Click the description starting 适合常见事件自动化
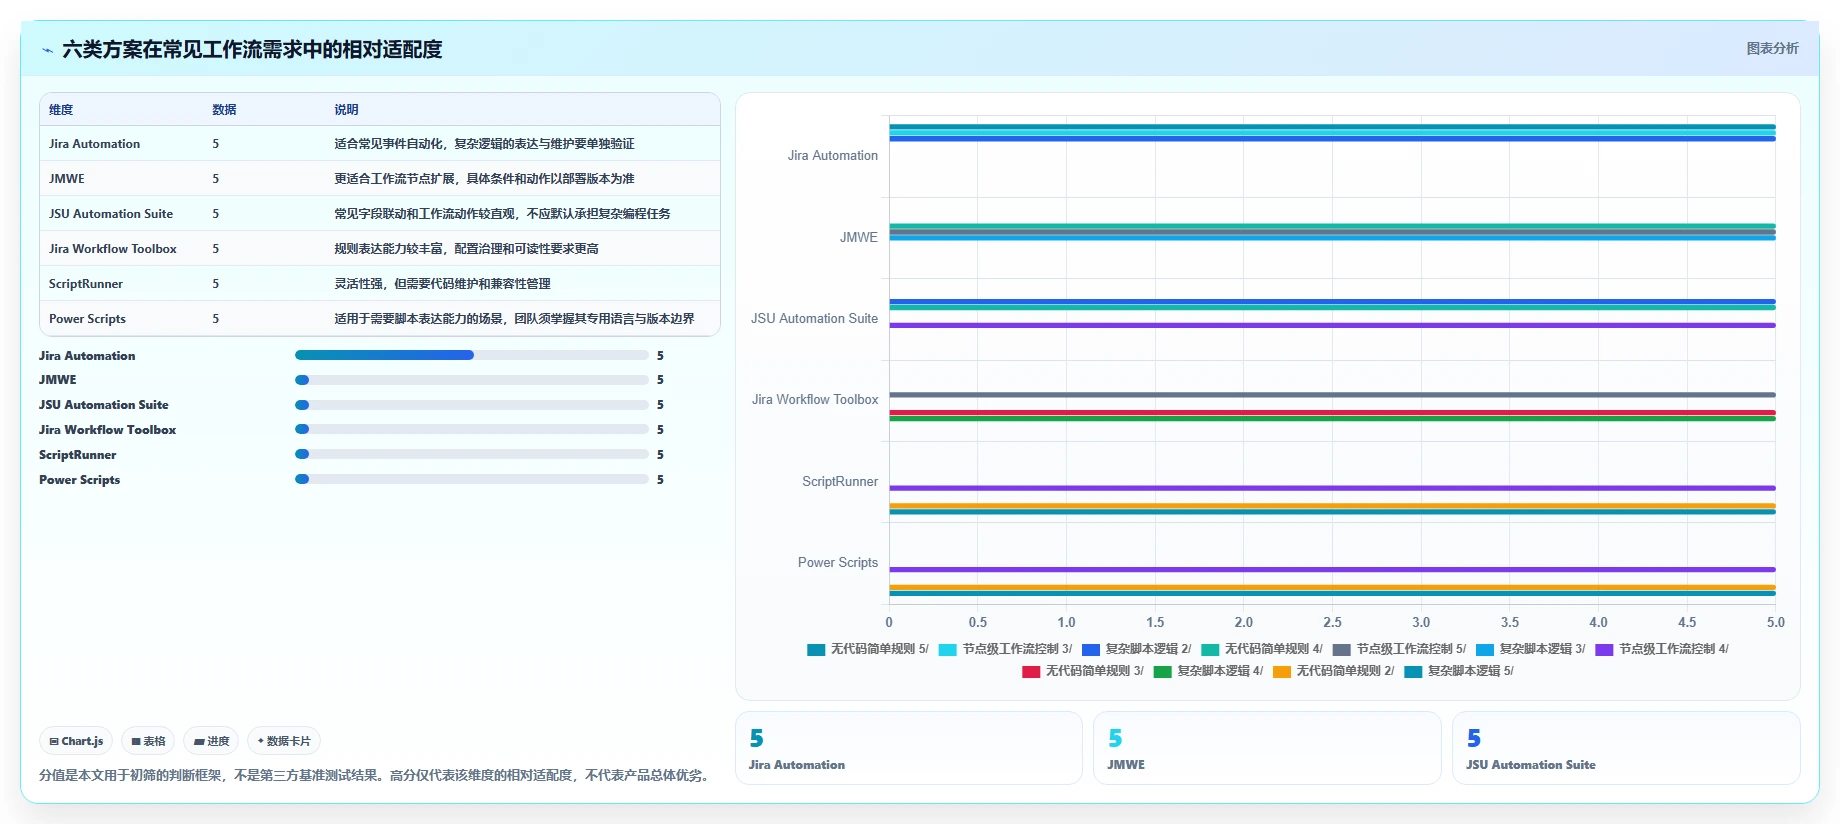This screenshot has height=824, width=1840. [x=484, y=144]
